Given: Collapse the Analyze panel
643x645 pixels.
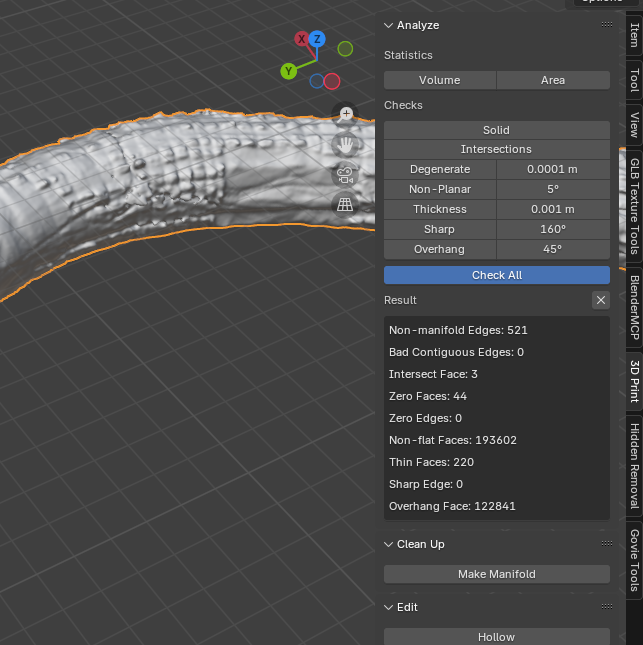Looking at the screenshot, I should click(388, 26).
